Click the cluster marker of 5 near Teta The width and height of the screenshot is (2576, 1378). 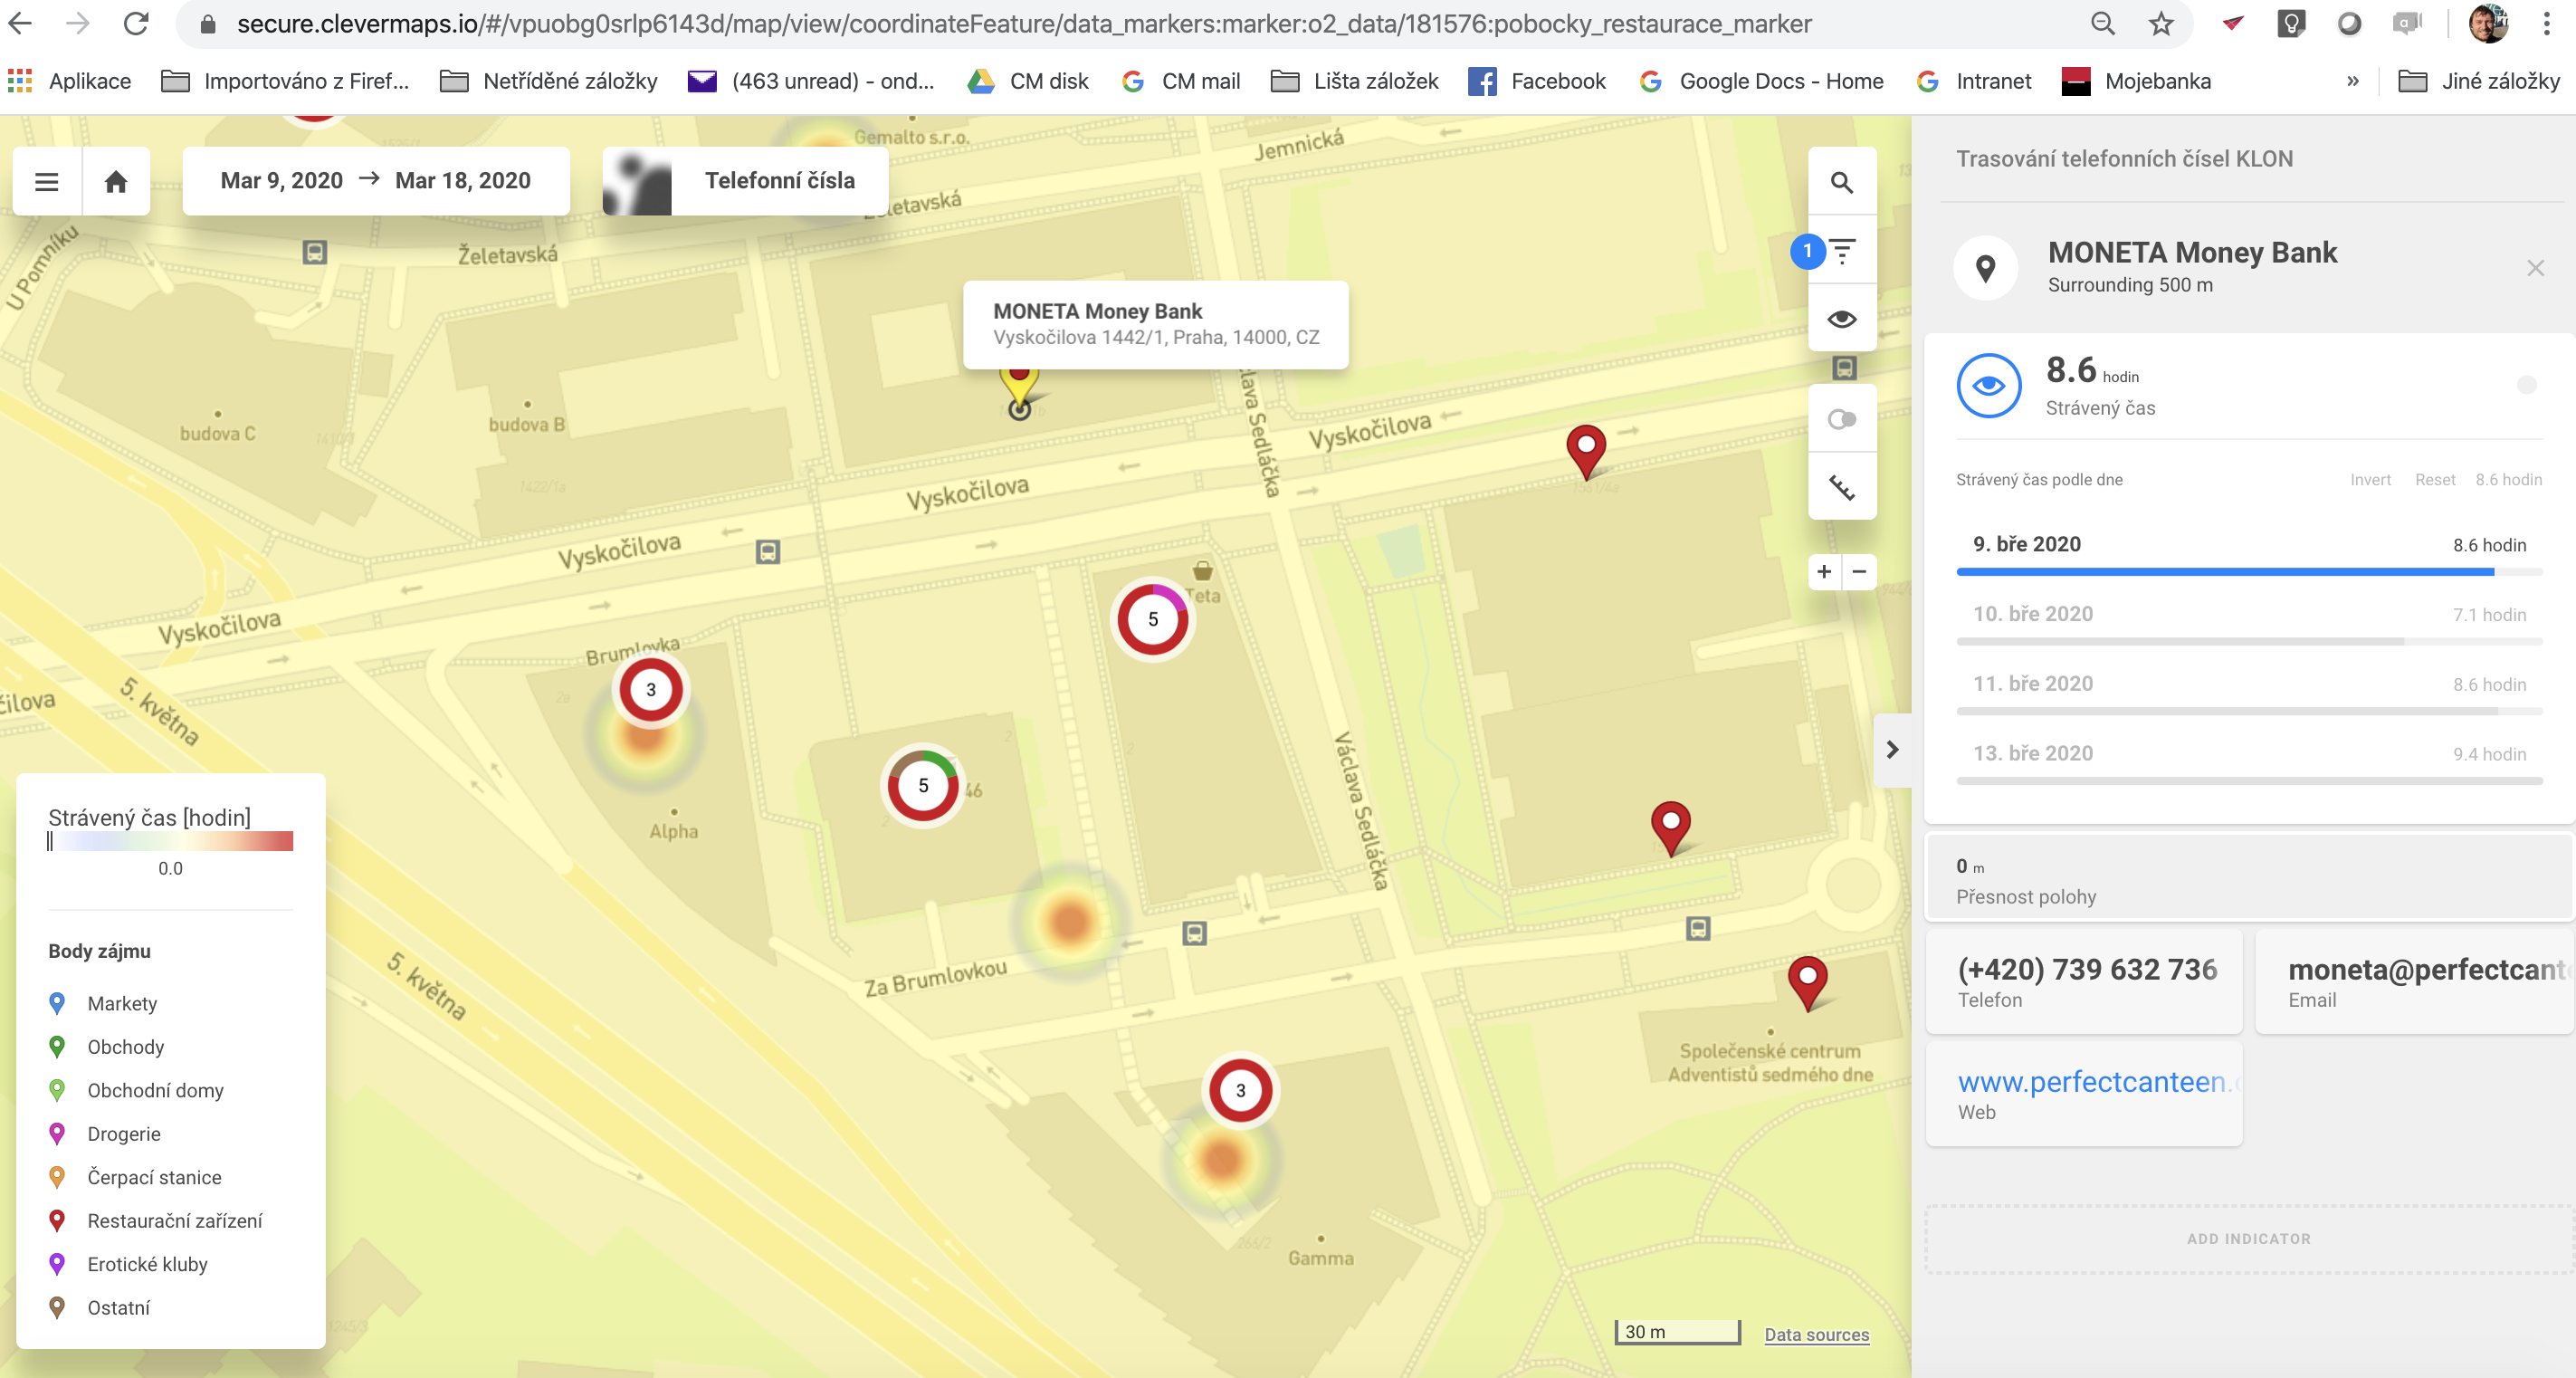point(1152,620)
